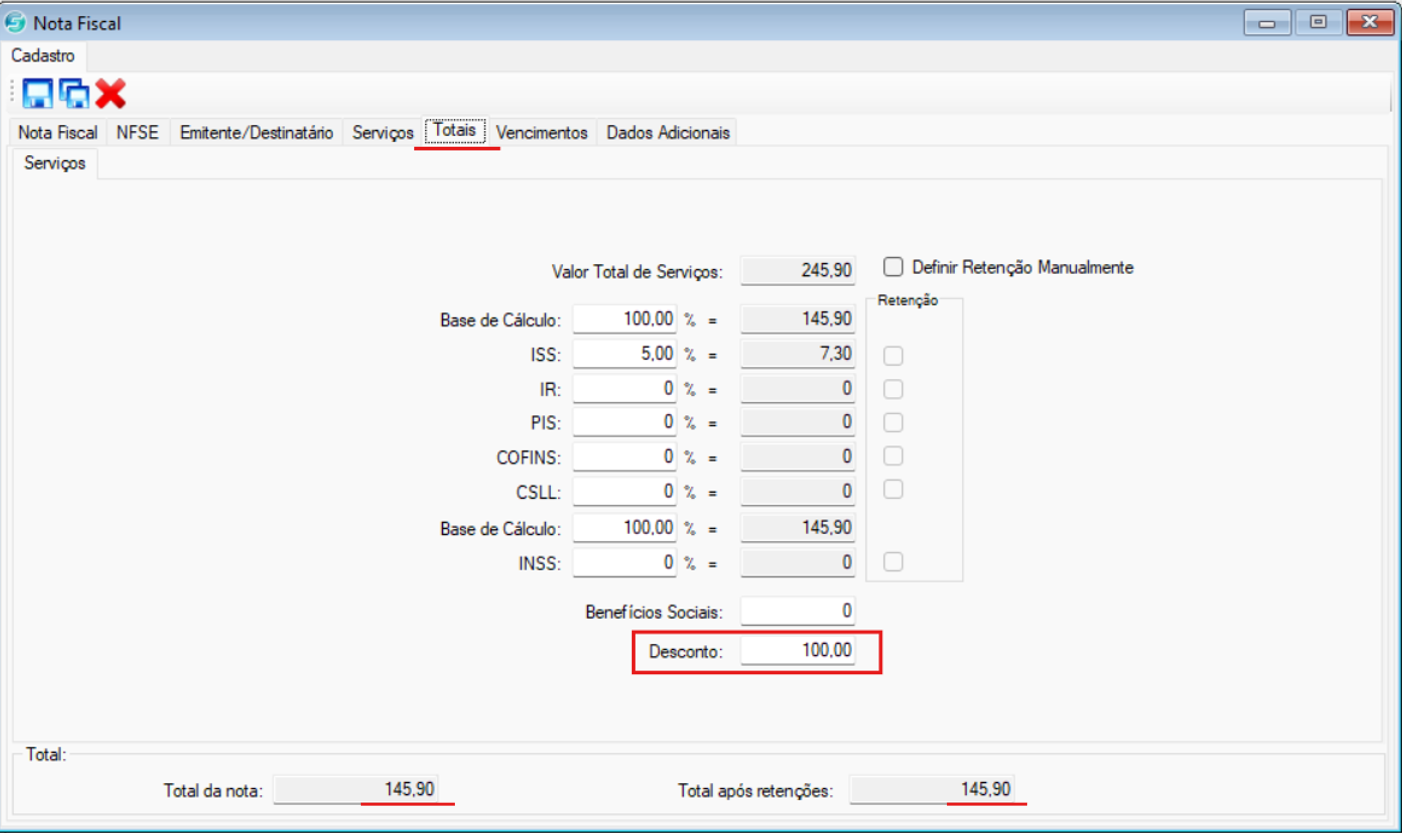Viewport: 1402px width, 833px height.
Task: Click the INSS percentage input field
Action: [625, 563]
